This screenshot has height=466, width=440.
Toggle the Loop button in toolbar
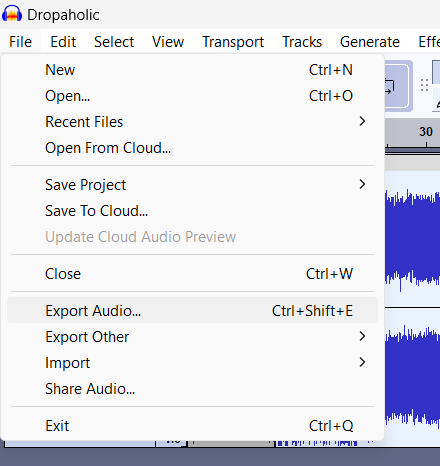(397, 86)
